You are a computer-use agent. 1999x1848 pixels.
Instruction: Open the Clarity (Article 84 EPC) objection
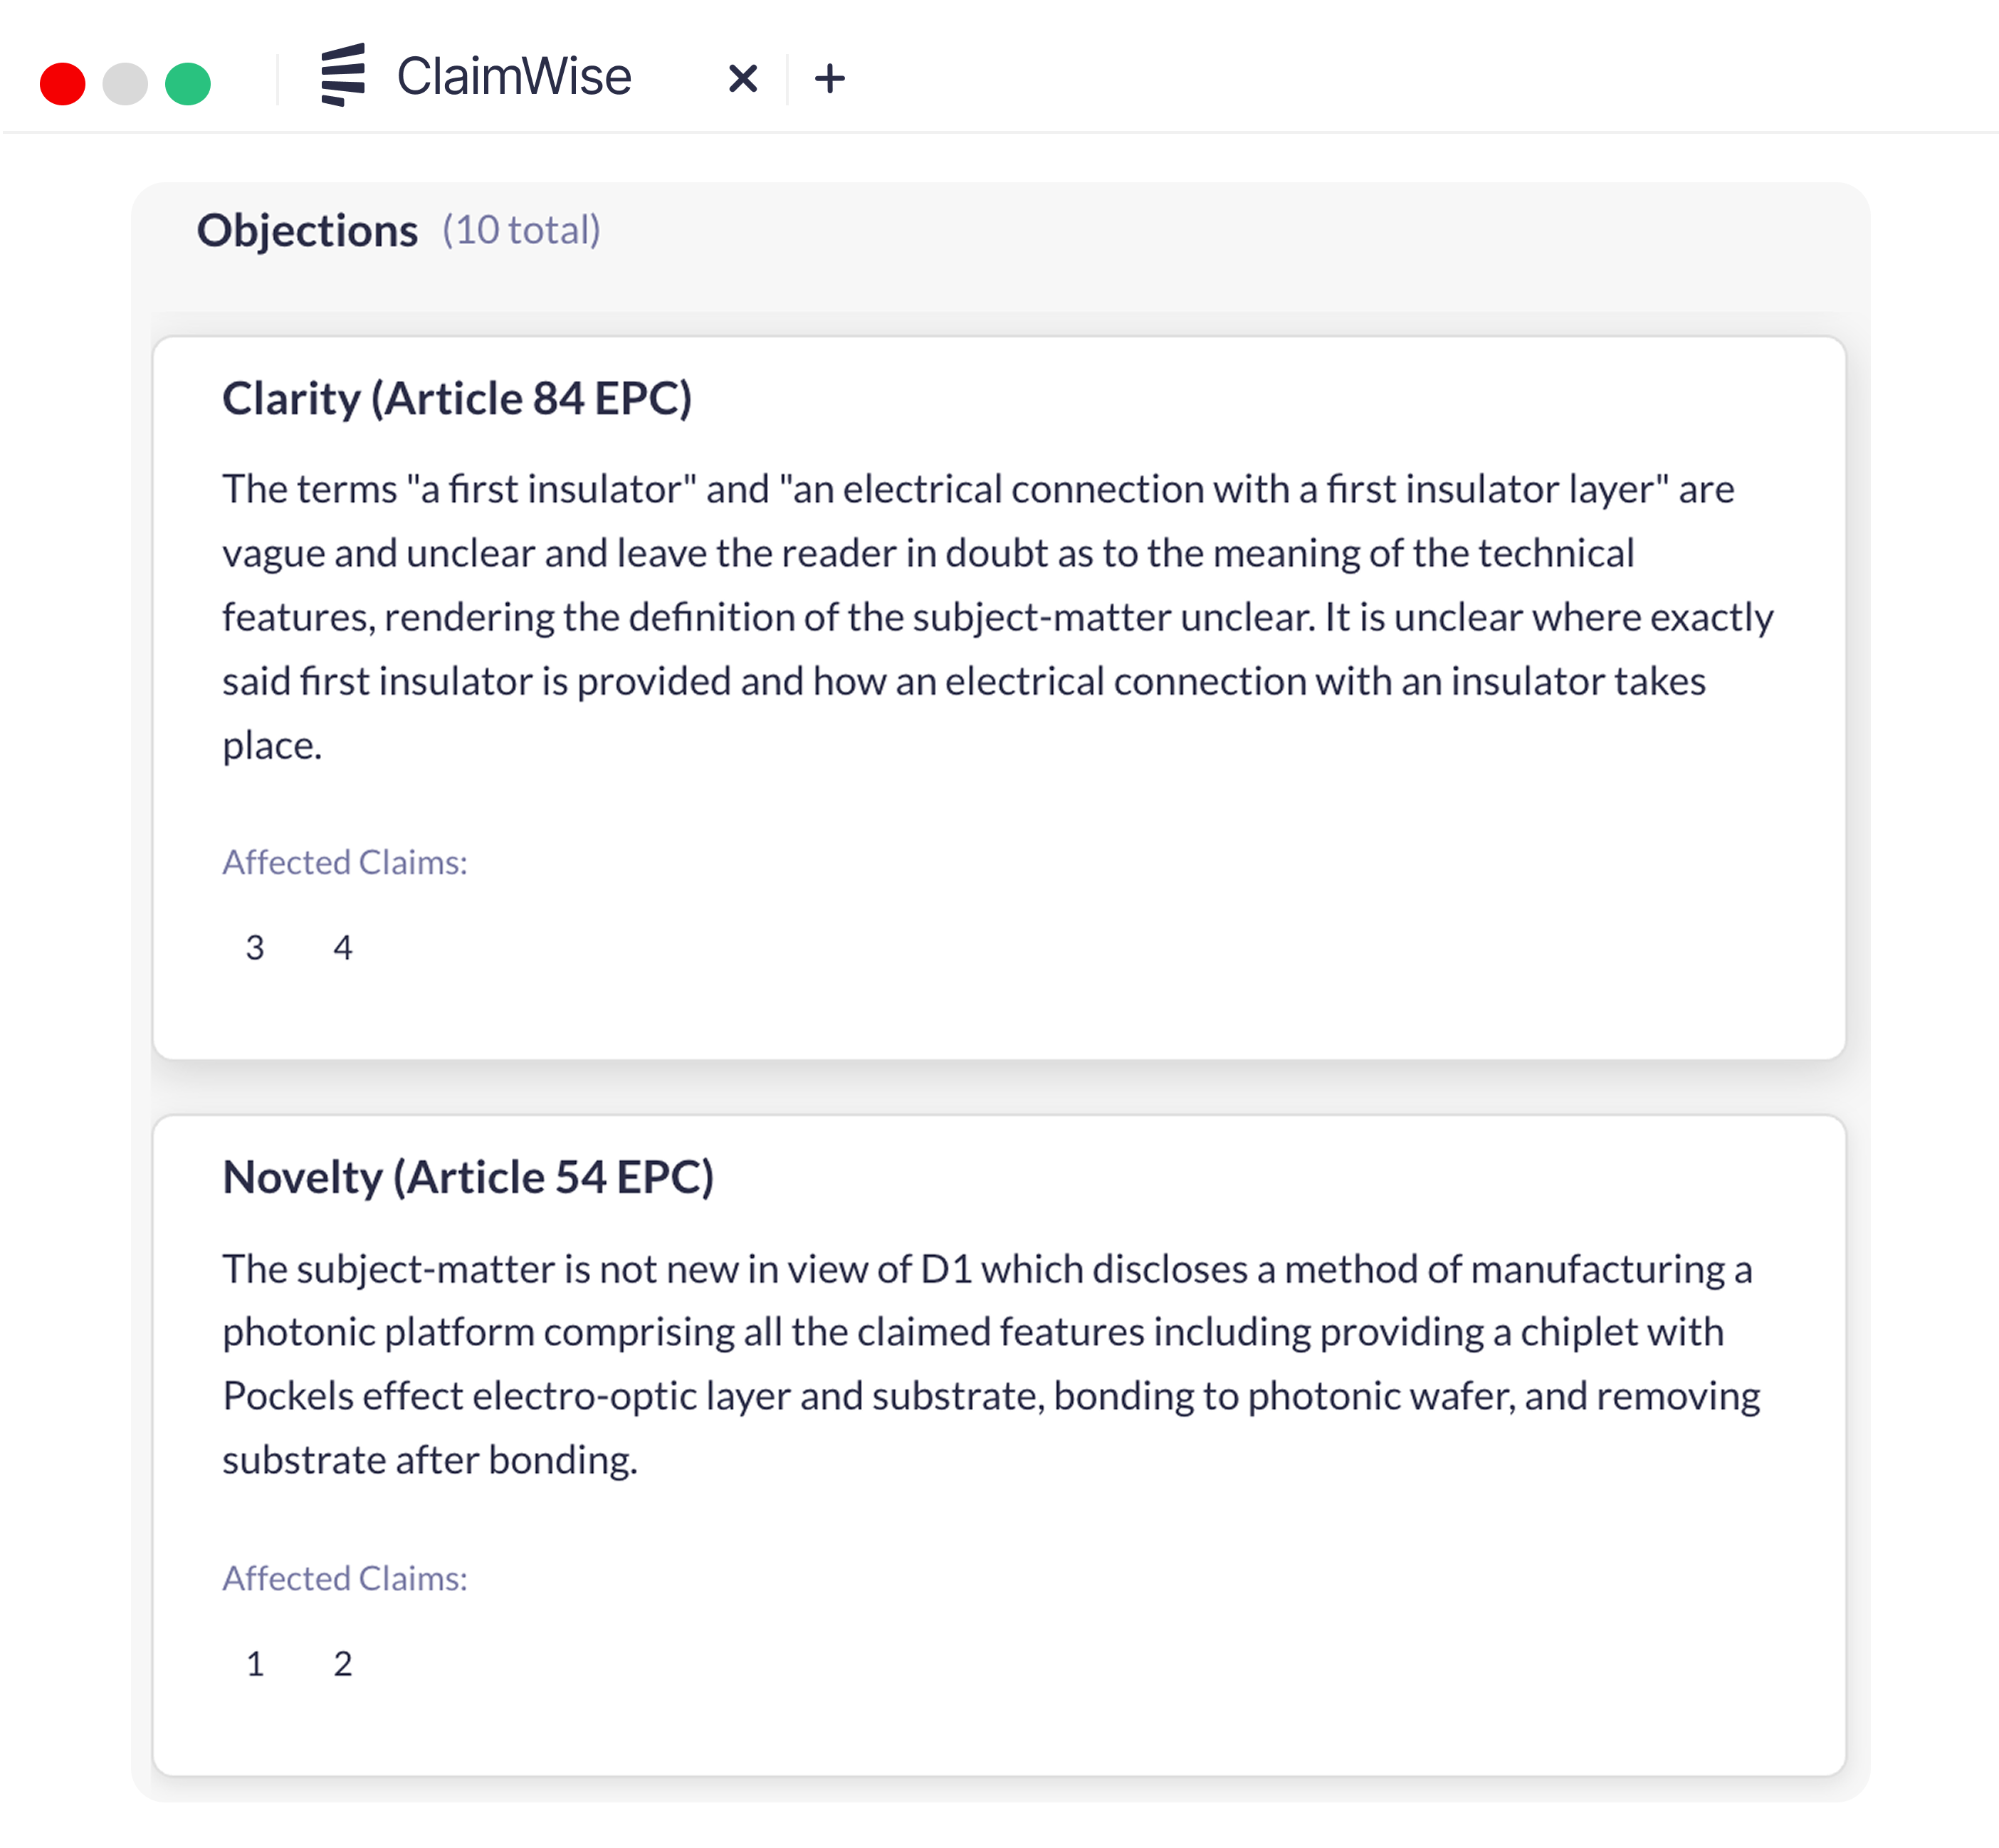coord(457,399)
